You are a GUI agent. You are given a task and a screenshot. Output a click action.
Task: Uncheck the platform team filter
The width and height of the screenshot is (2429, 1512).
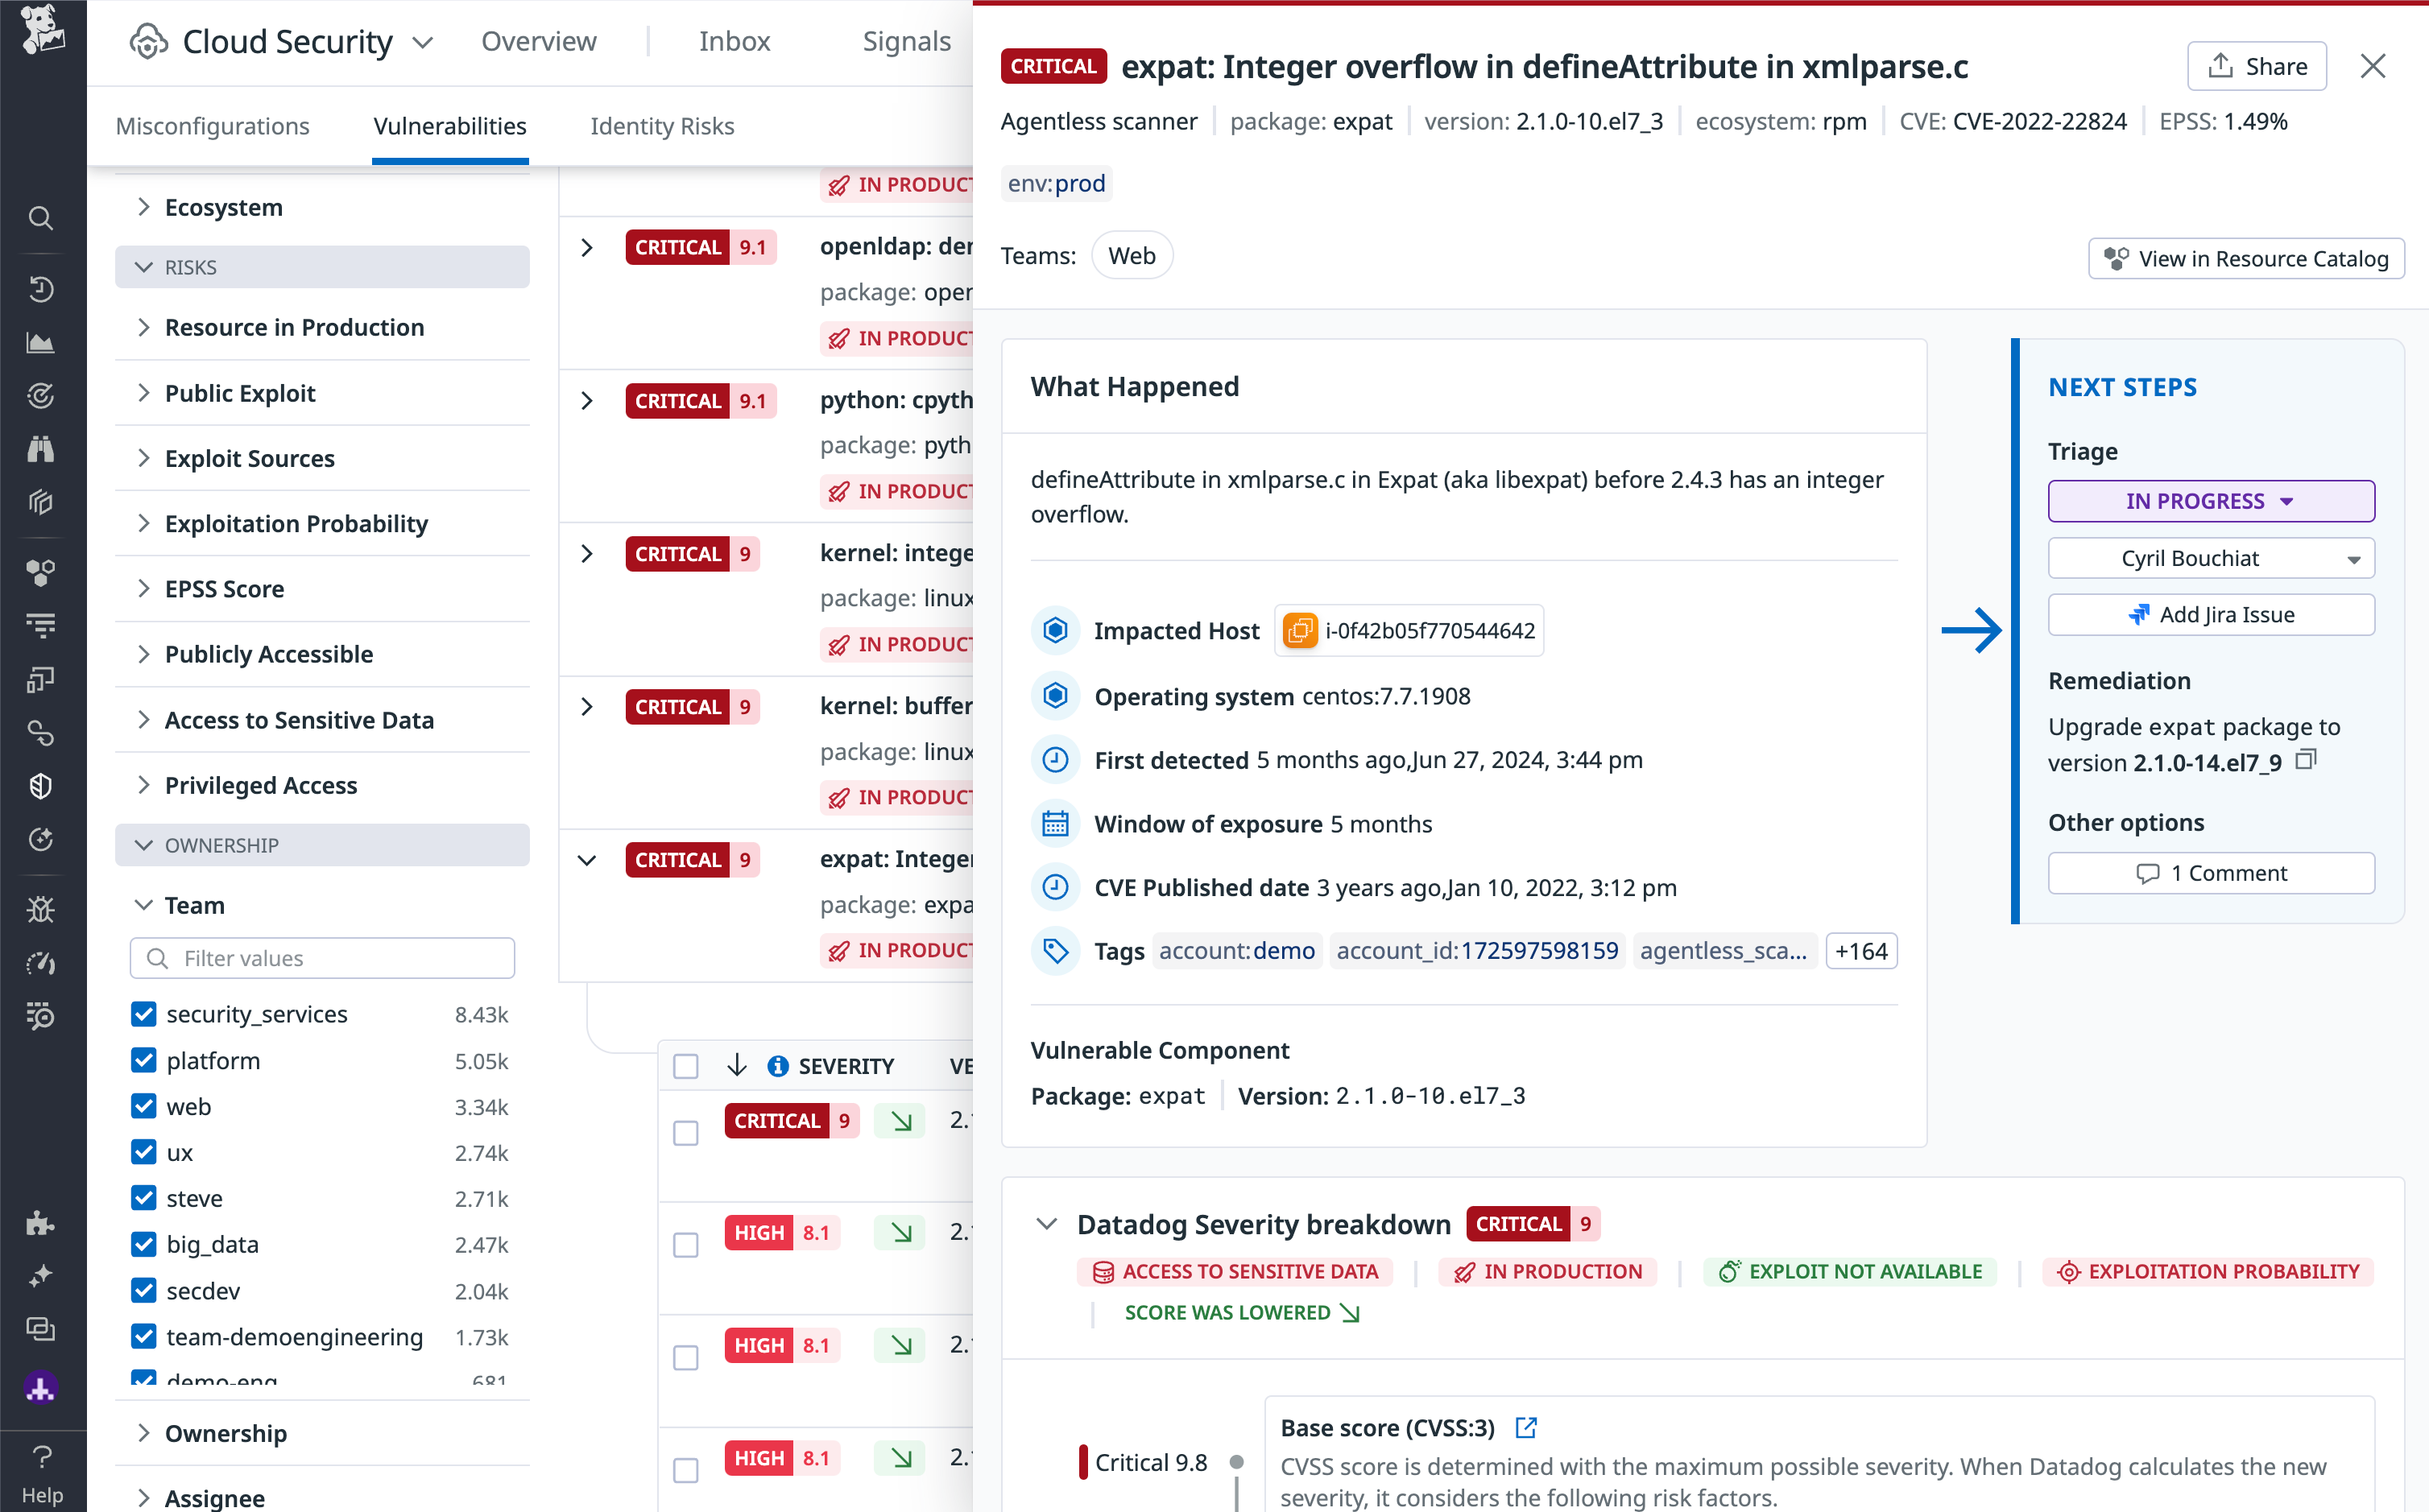pyautogui.click(x=144, y=1060)
